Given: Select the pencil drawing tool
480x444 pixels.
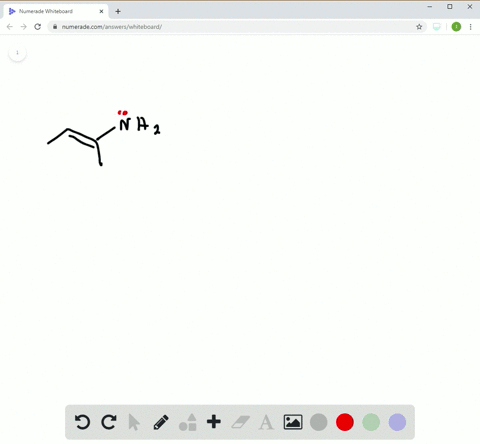Looking at the screenshot, I should 161,422.
